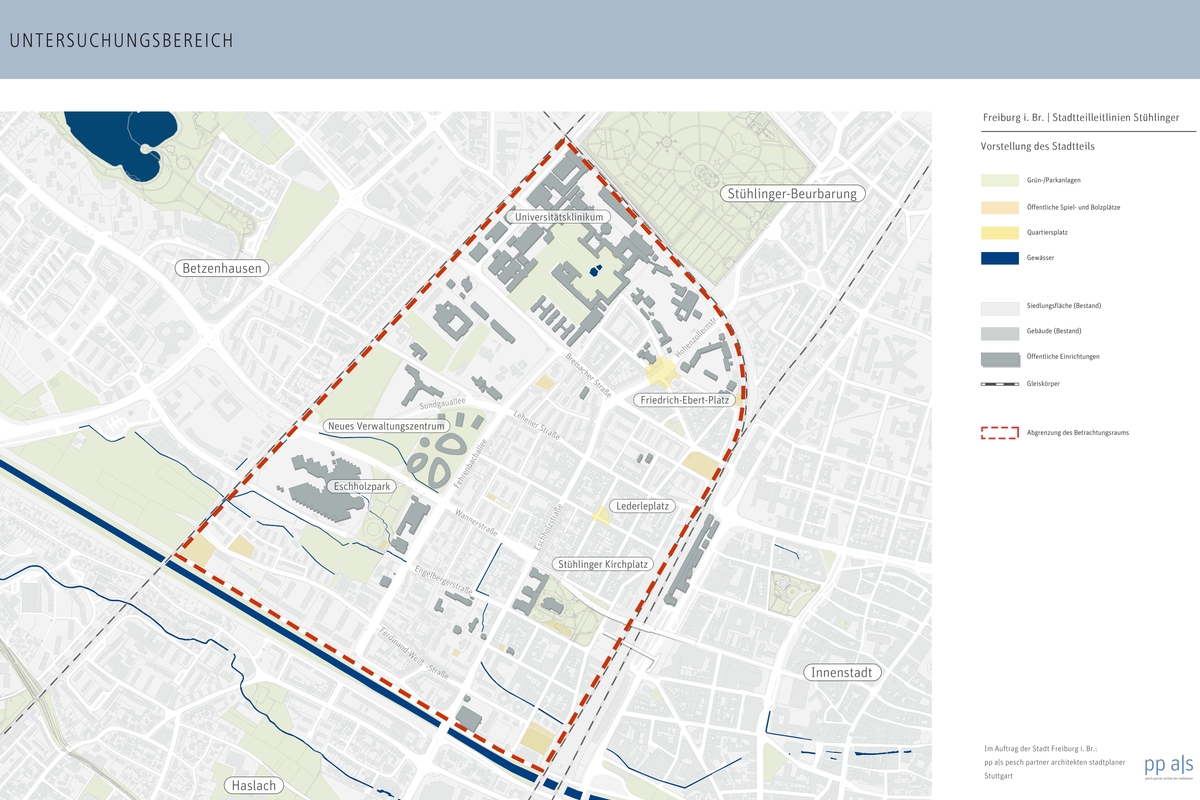Screen dimensions: 1200x800
Task: Select the 'Fehrenbachallee' street name
Action: [470, 464]
